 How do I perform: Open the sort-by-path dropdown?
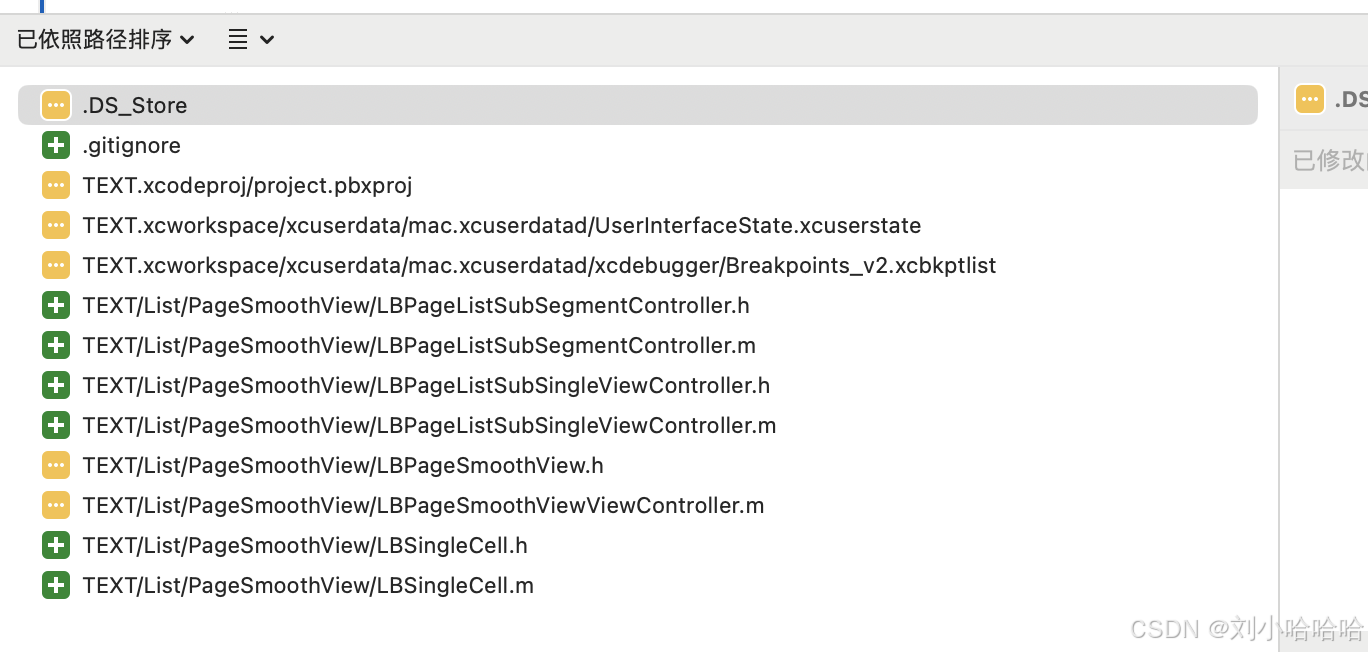pyautogui.click(x=105, y=40)
